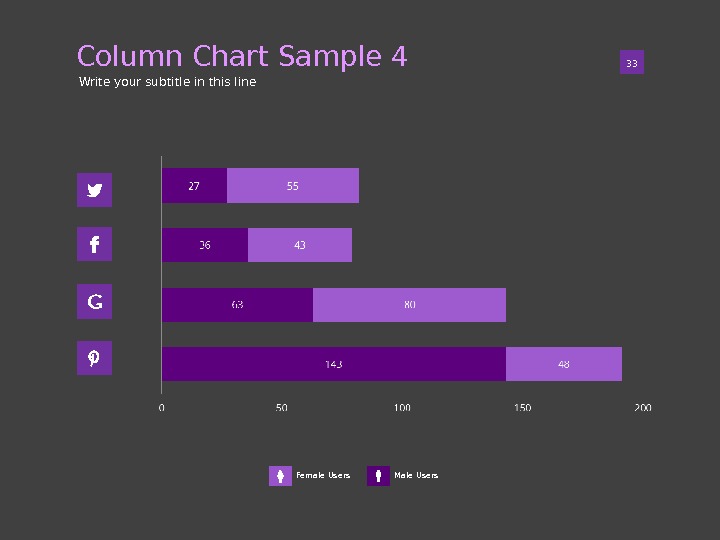Image resolution: width=720 pixels, height=540 pixels.
Task: Click the Twitter dark bar labeled 27
Action: click(x=194, y=186)
